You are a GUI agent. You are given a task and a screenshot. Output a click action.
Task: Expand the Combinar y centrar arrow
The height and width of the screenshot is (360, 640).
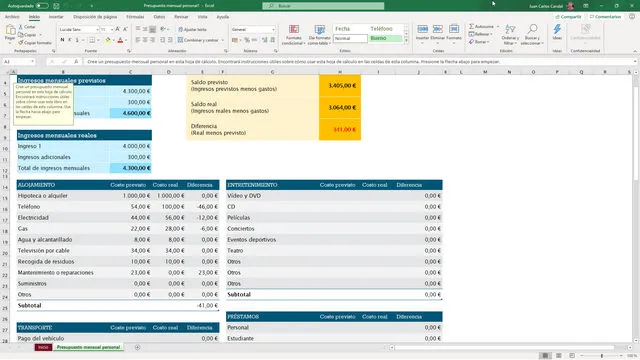tap(223, 40)
